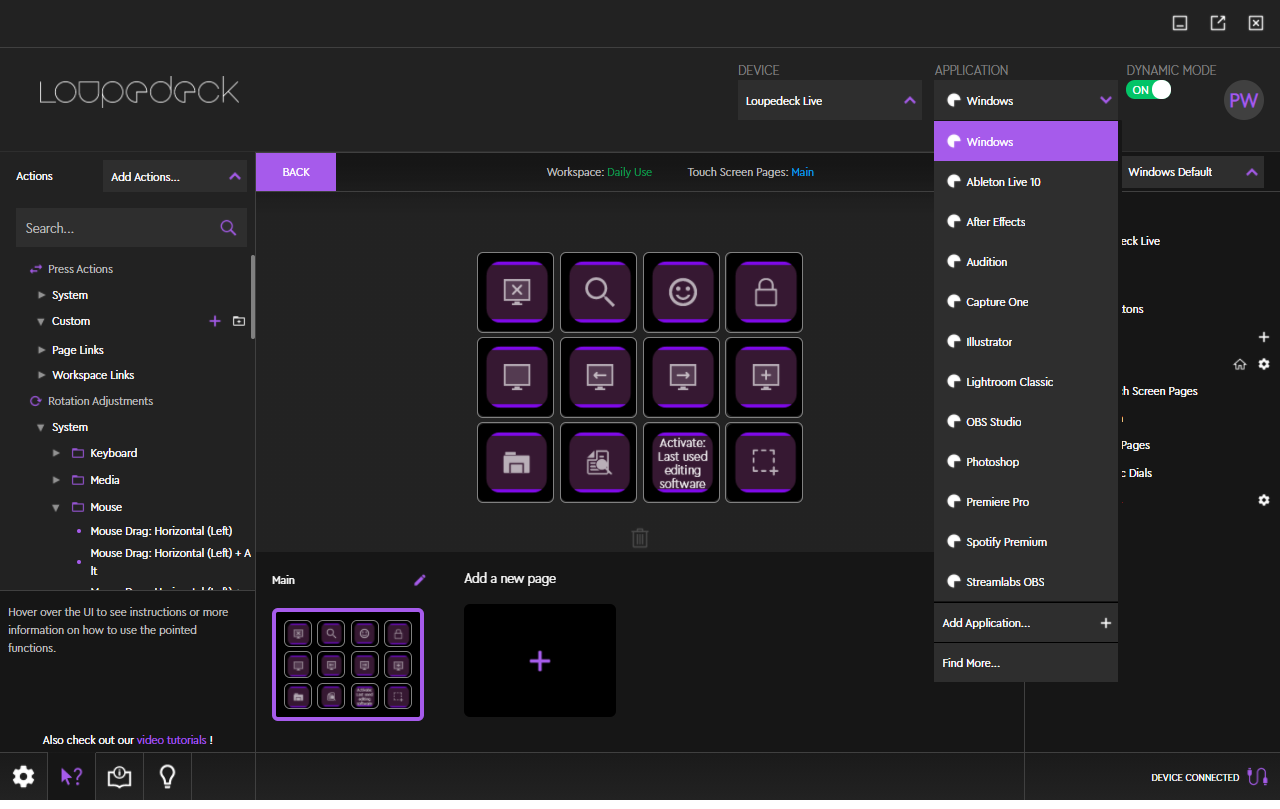
Task: Select Lightroom Classic from the application list
Action: pos(1026,382)
